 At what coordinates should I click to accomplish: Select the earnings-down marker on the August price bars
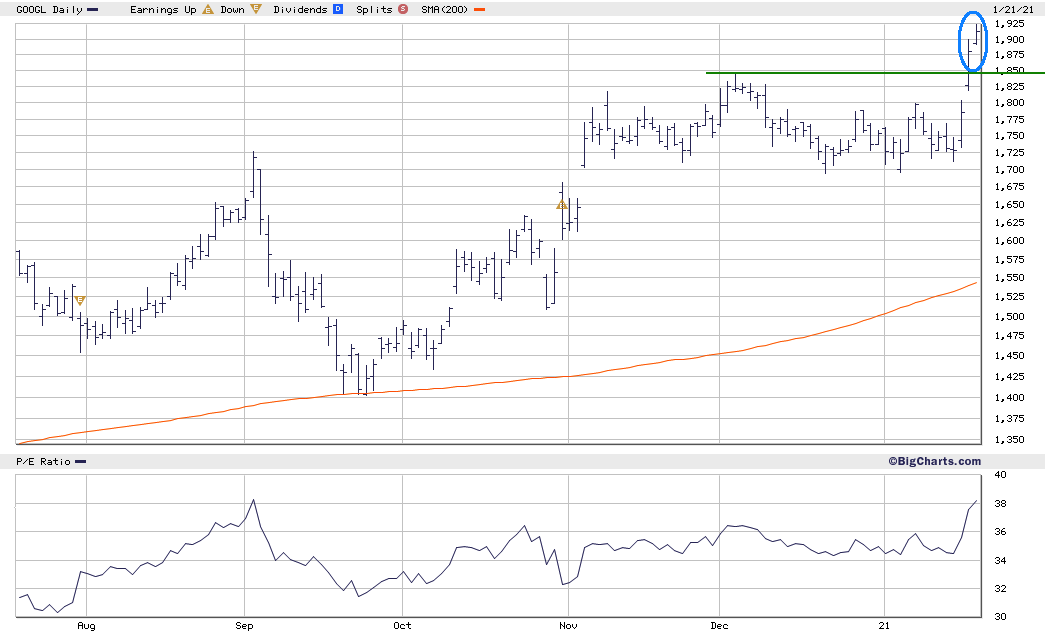tap(79, 301)
